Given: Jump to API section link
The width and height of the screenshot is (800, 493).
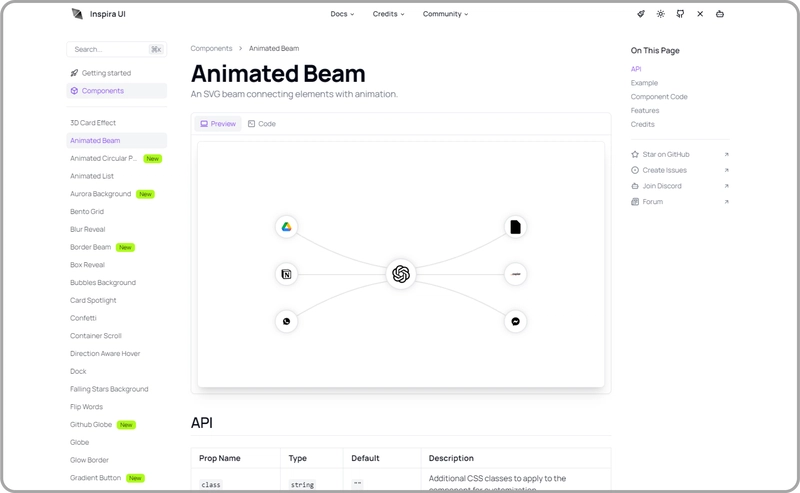Looking at the screenshot, I should coord(636,69).
